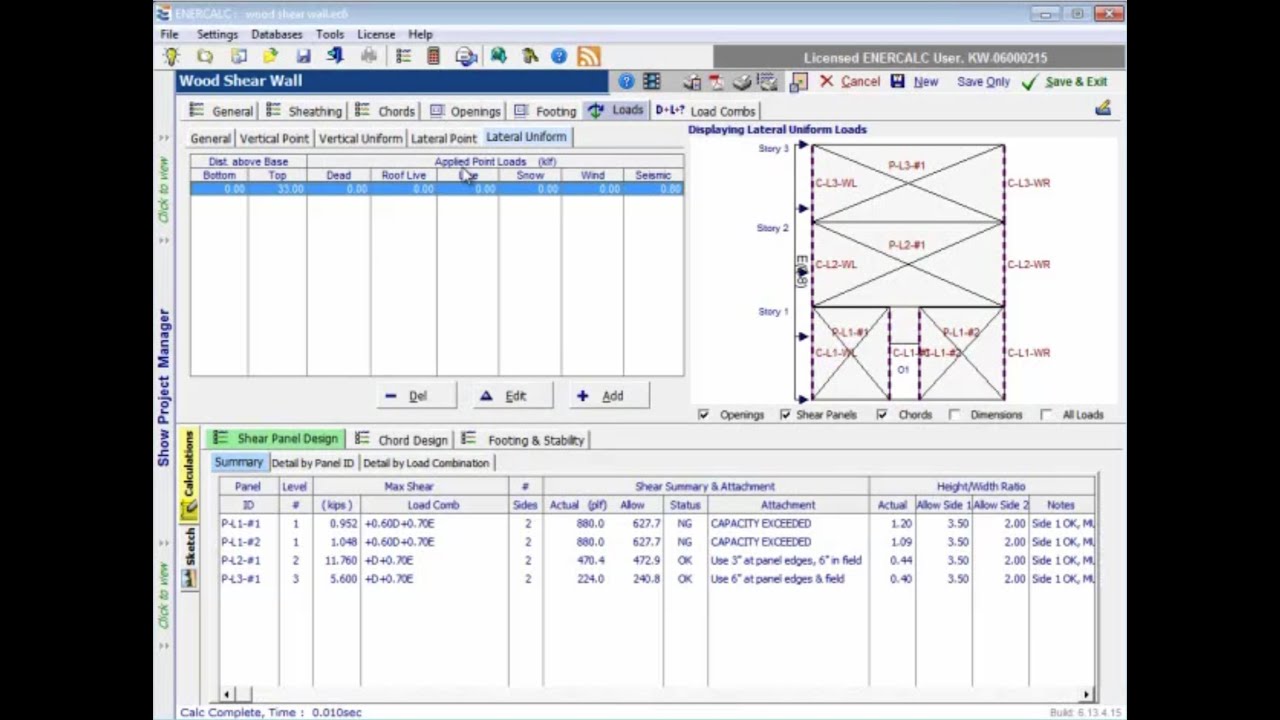Click the Add button
Image resolution: width=1280 pixels, height=720 pixels.
(x=610, y=396)
